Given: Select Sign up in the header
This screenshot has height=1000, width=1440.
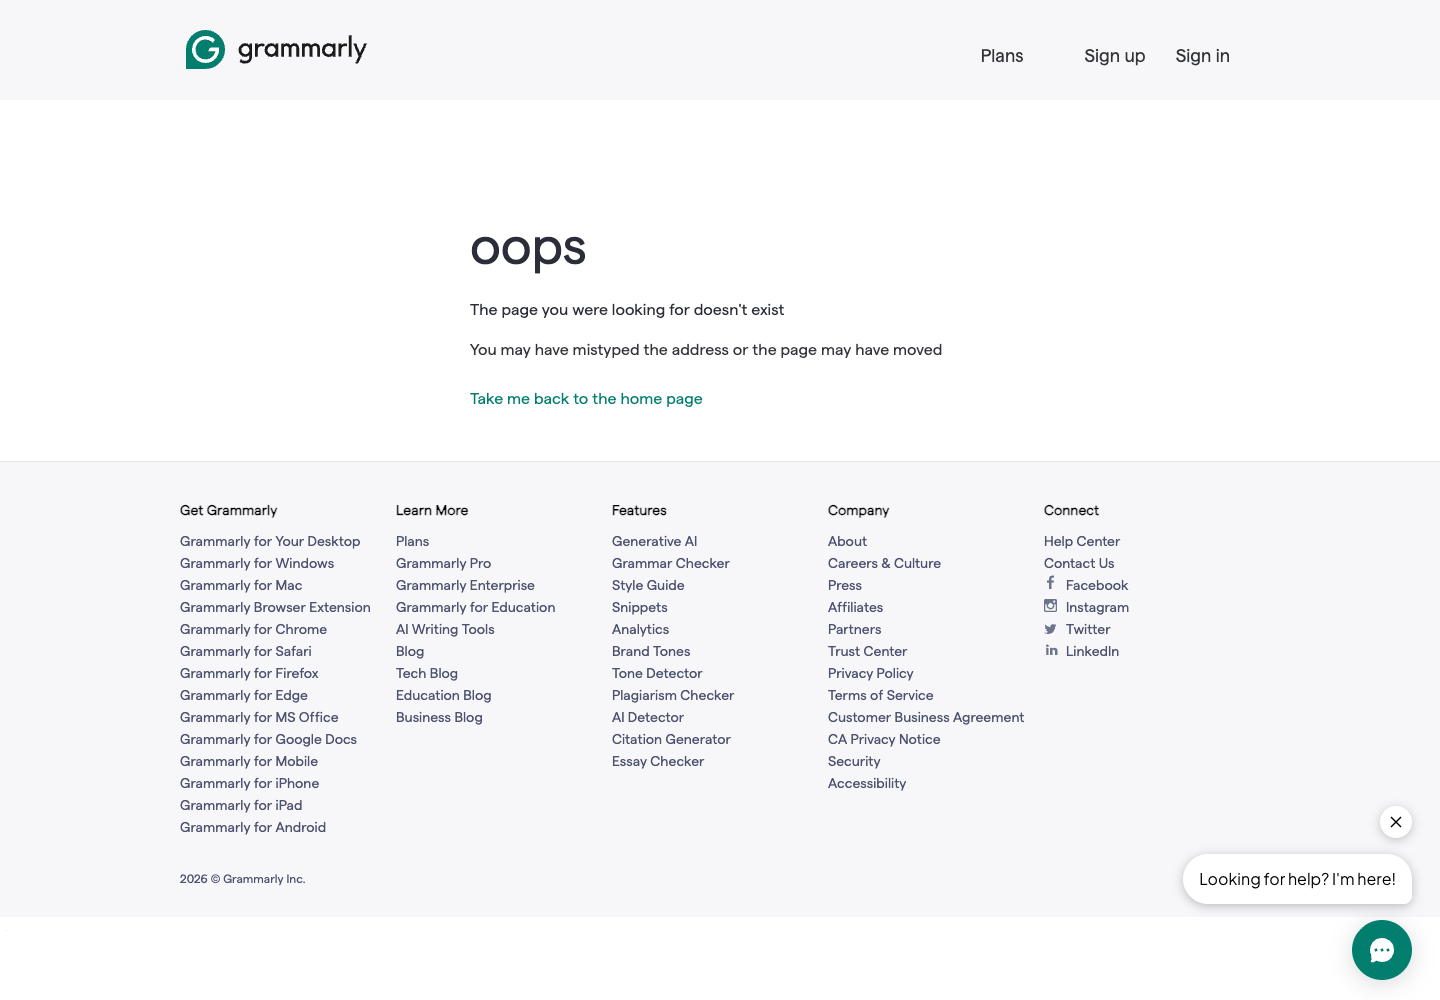Looking at the screenshot, I should pyautogui.click(x=1115, y=56).
